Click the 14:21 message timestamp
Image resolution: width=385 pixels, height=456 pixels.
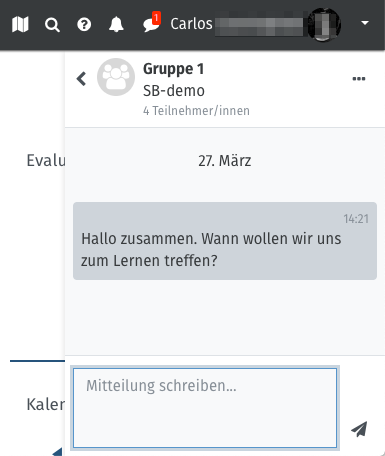point(356,219)
